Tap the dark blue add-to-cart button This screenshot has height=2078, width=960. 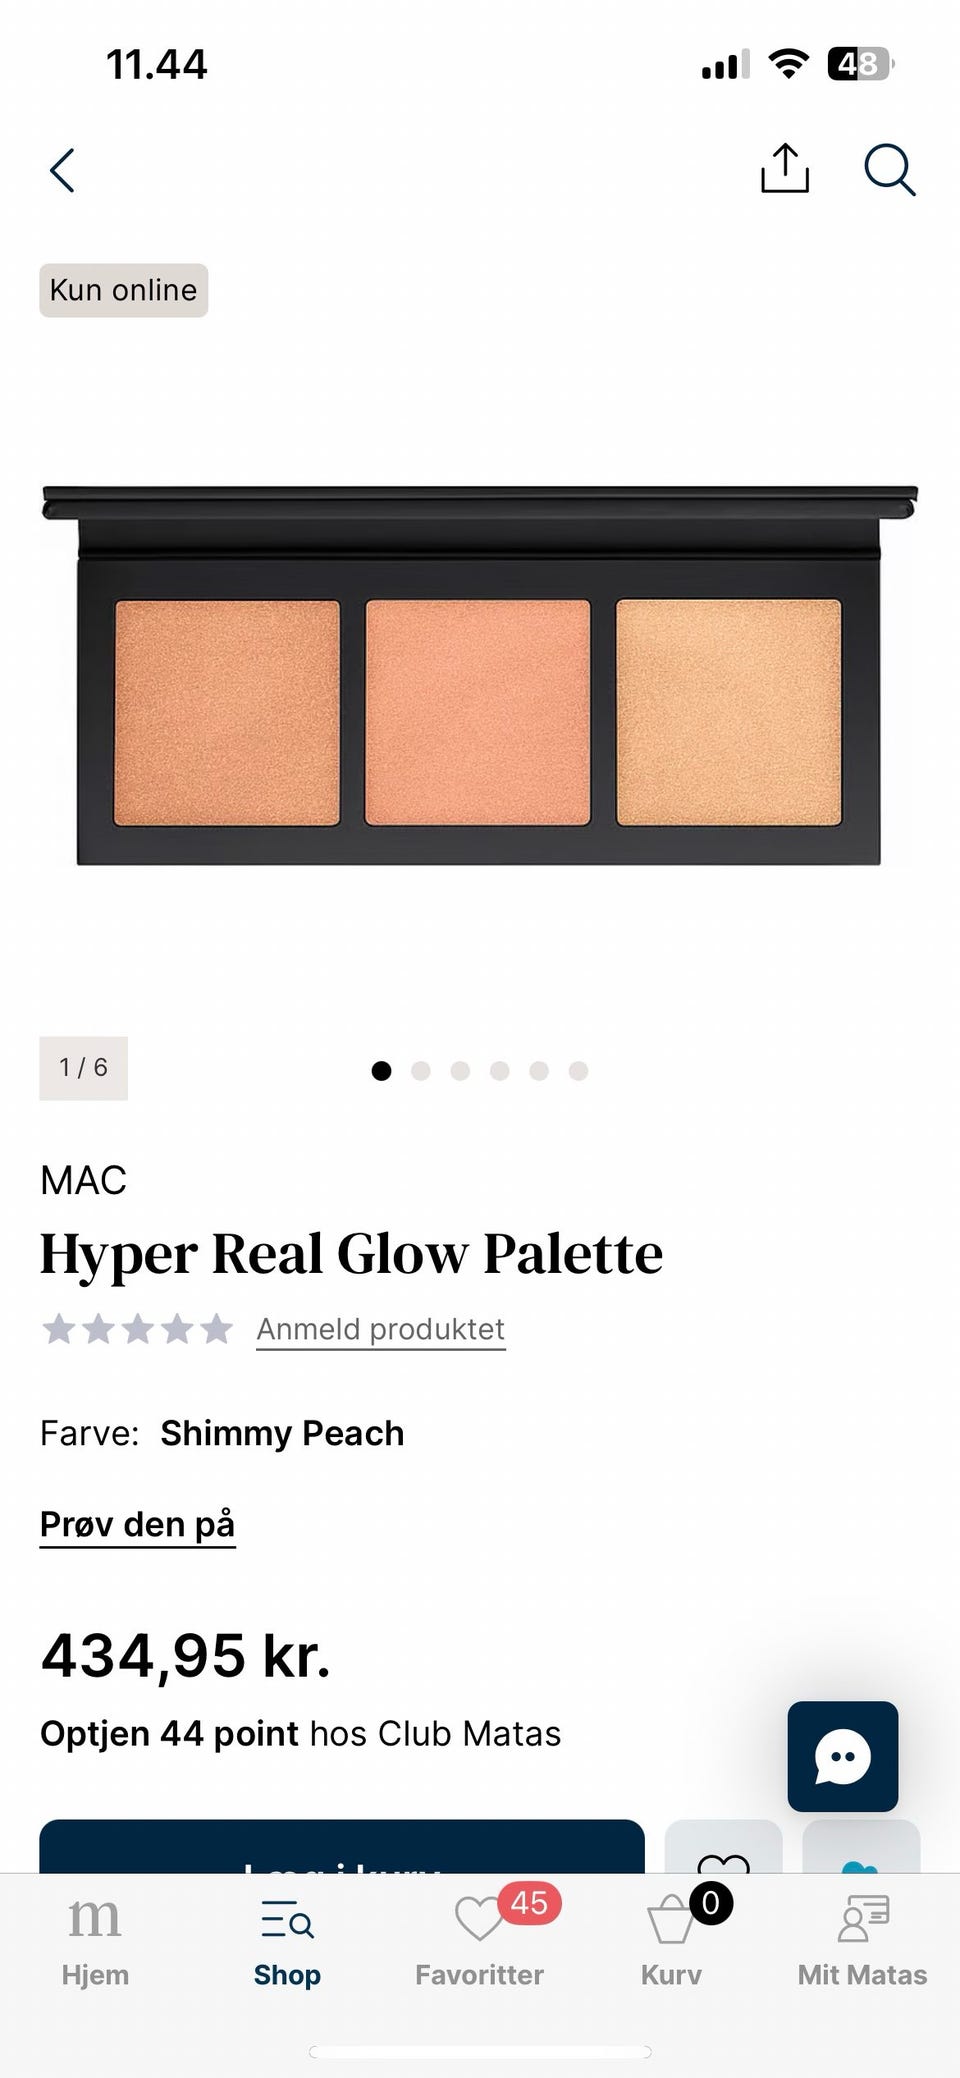click(x=342, y=1846)
